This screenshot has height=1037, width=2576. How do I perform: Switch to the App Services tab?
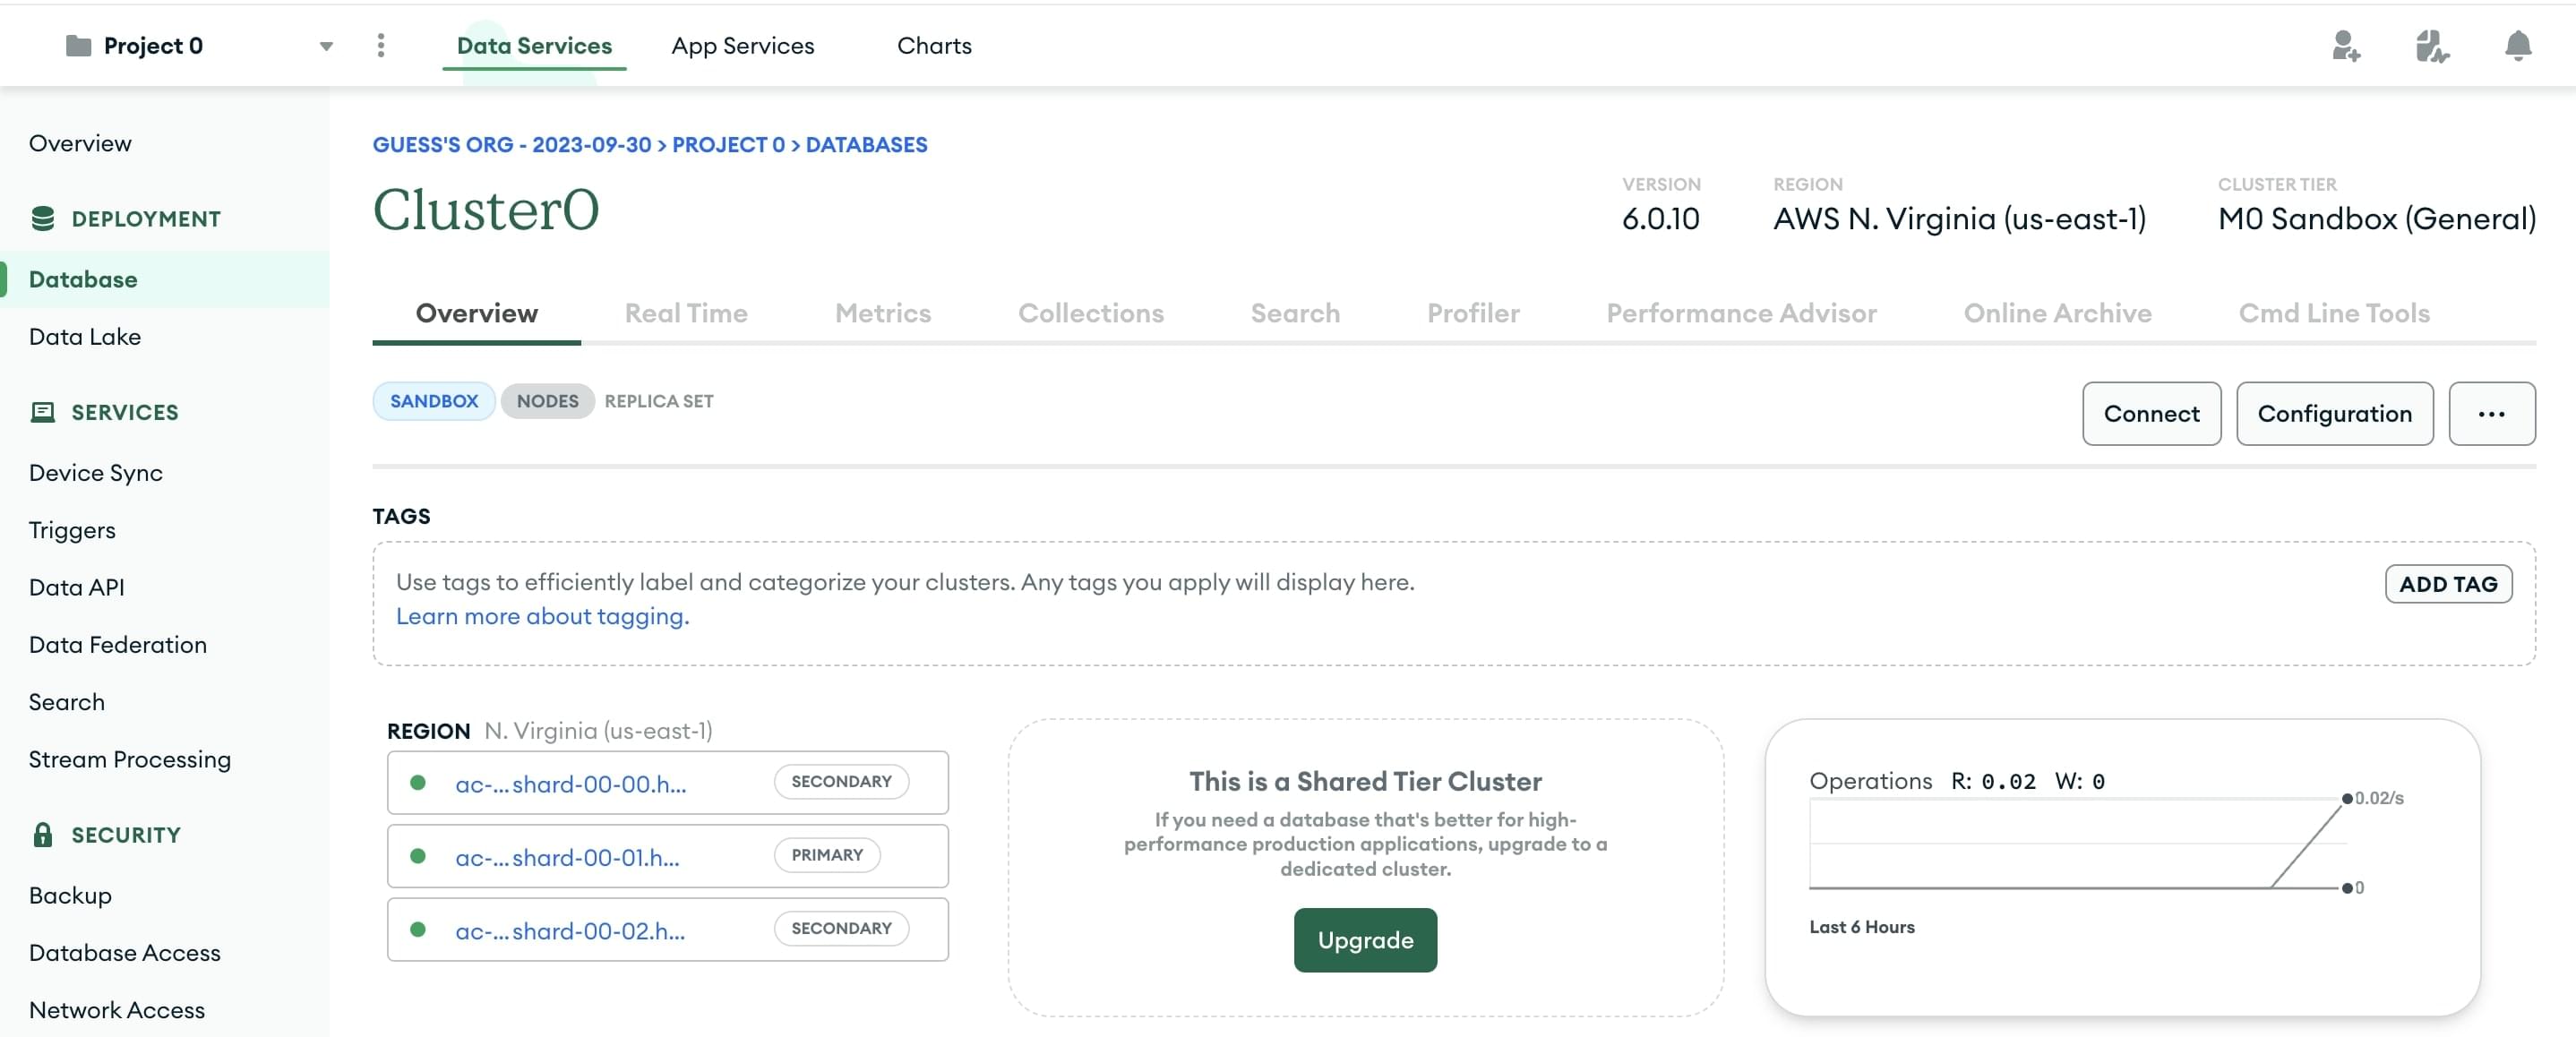click(x=743, y=46)
